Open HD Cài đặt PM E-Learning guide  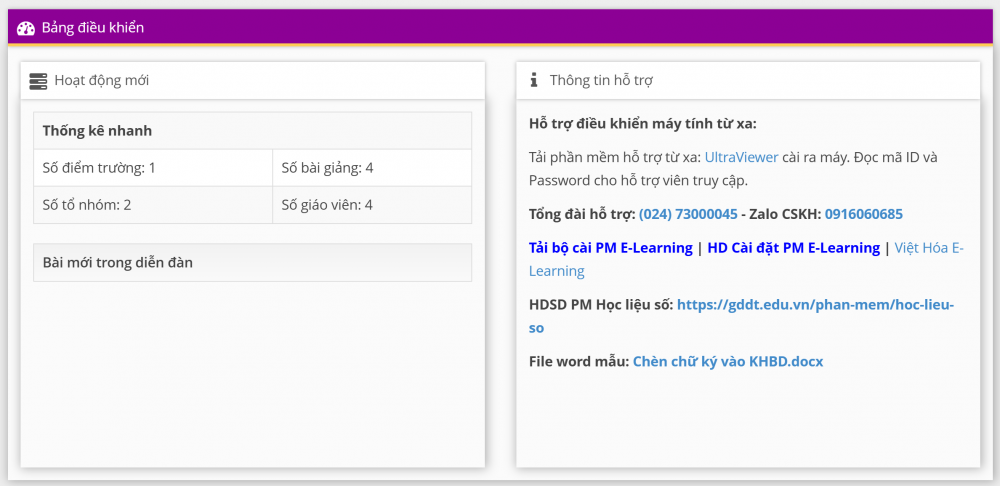(x=793, y=248)
